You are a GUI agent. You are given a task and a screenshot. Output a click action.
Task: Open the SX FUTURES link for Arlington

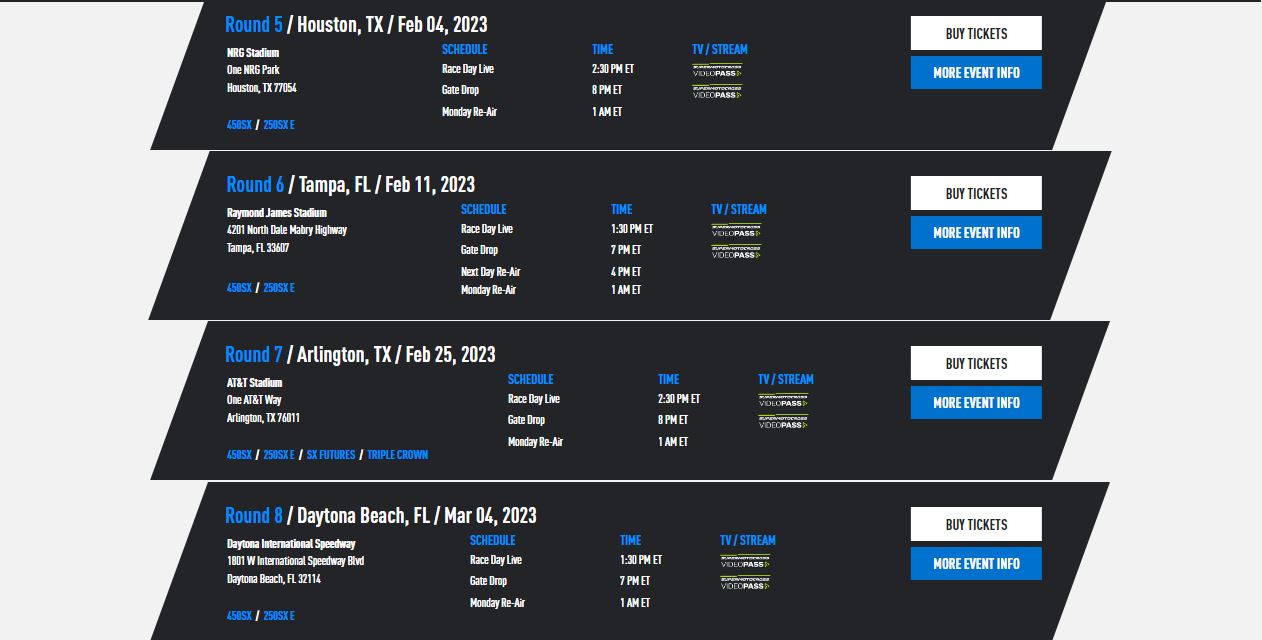333,454
